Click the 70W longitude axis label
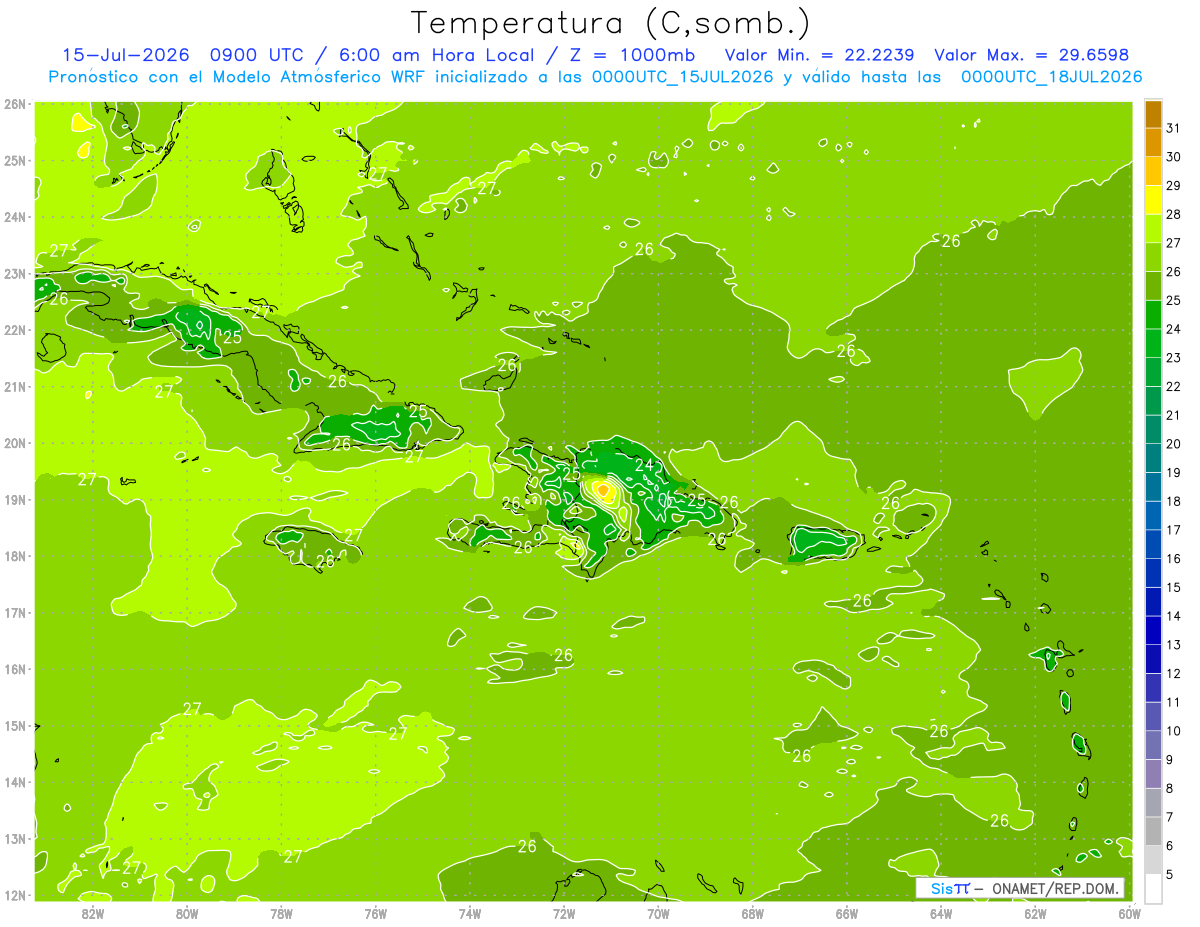This screenshot has width=1200, height=927. (658, 913)
